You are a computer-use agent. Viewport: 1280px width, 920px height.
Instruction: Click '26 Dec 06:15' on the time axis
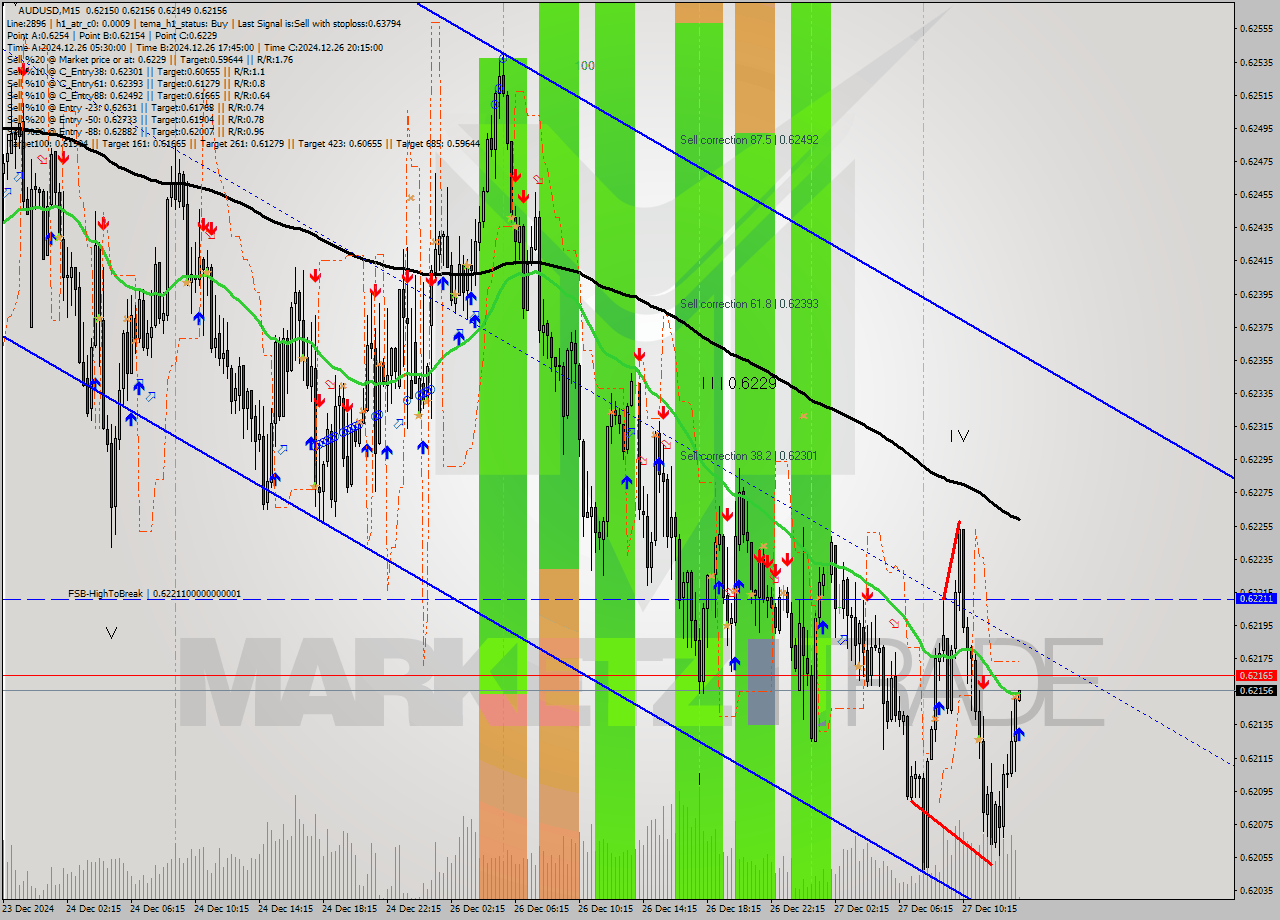(544, 909)
